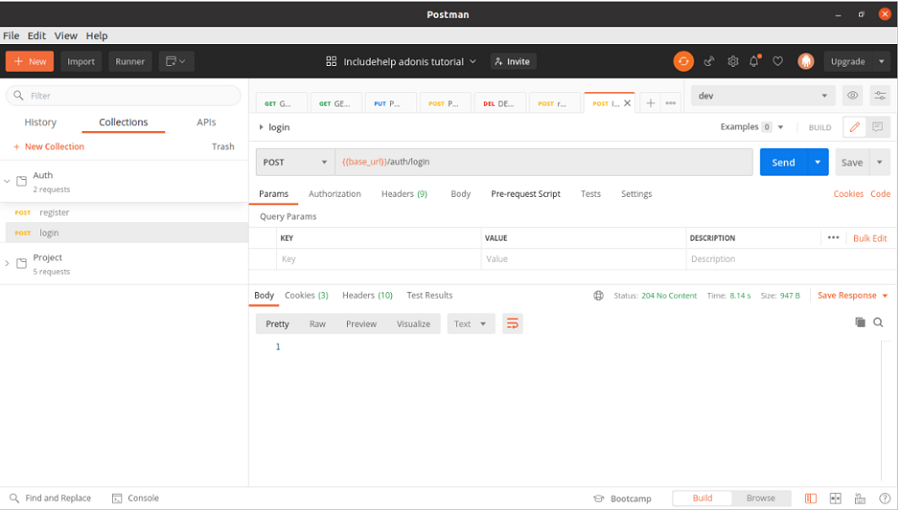The height and width of the screenshot is (510, 900).
Task: Click the Invite button
Action: [x=513, y=61]
